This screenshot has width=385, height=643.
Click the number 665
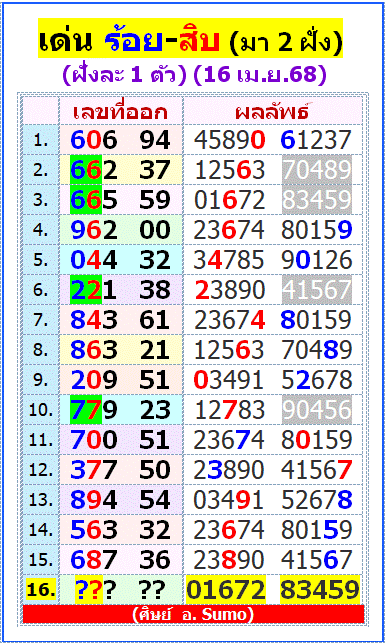click(94, 200)
